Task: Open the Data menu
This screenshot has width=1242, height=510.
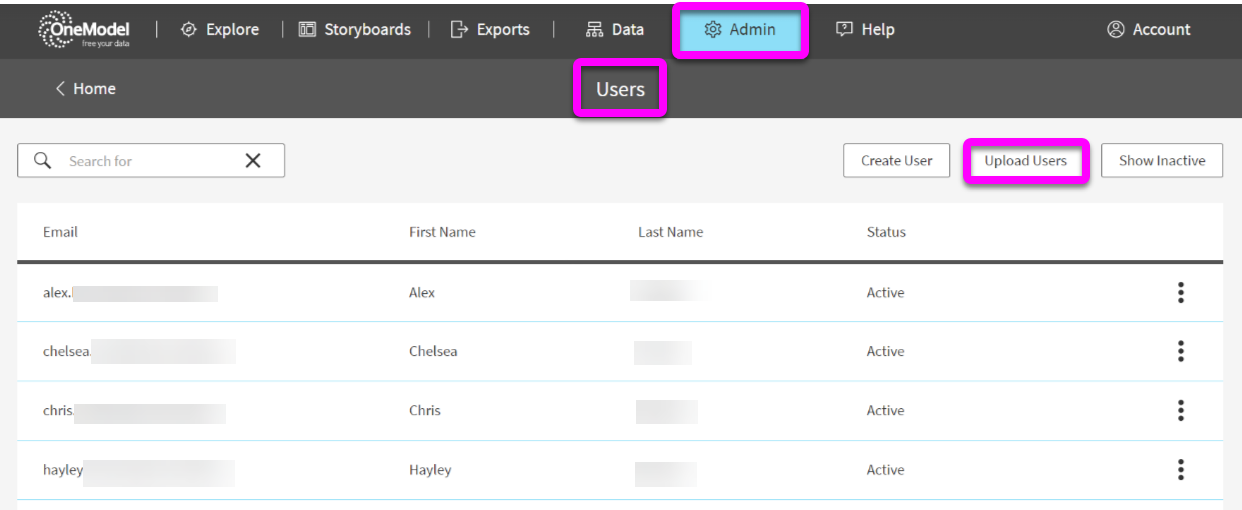Action: (x=615, y=30)
